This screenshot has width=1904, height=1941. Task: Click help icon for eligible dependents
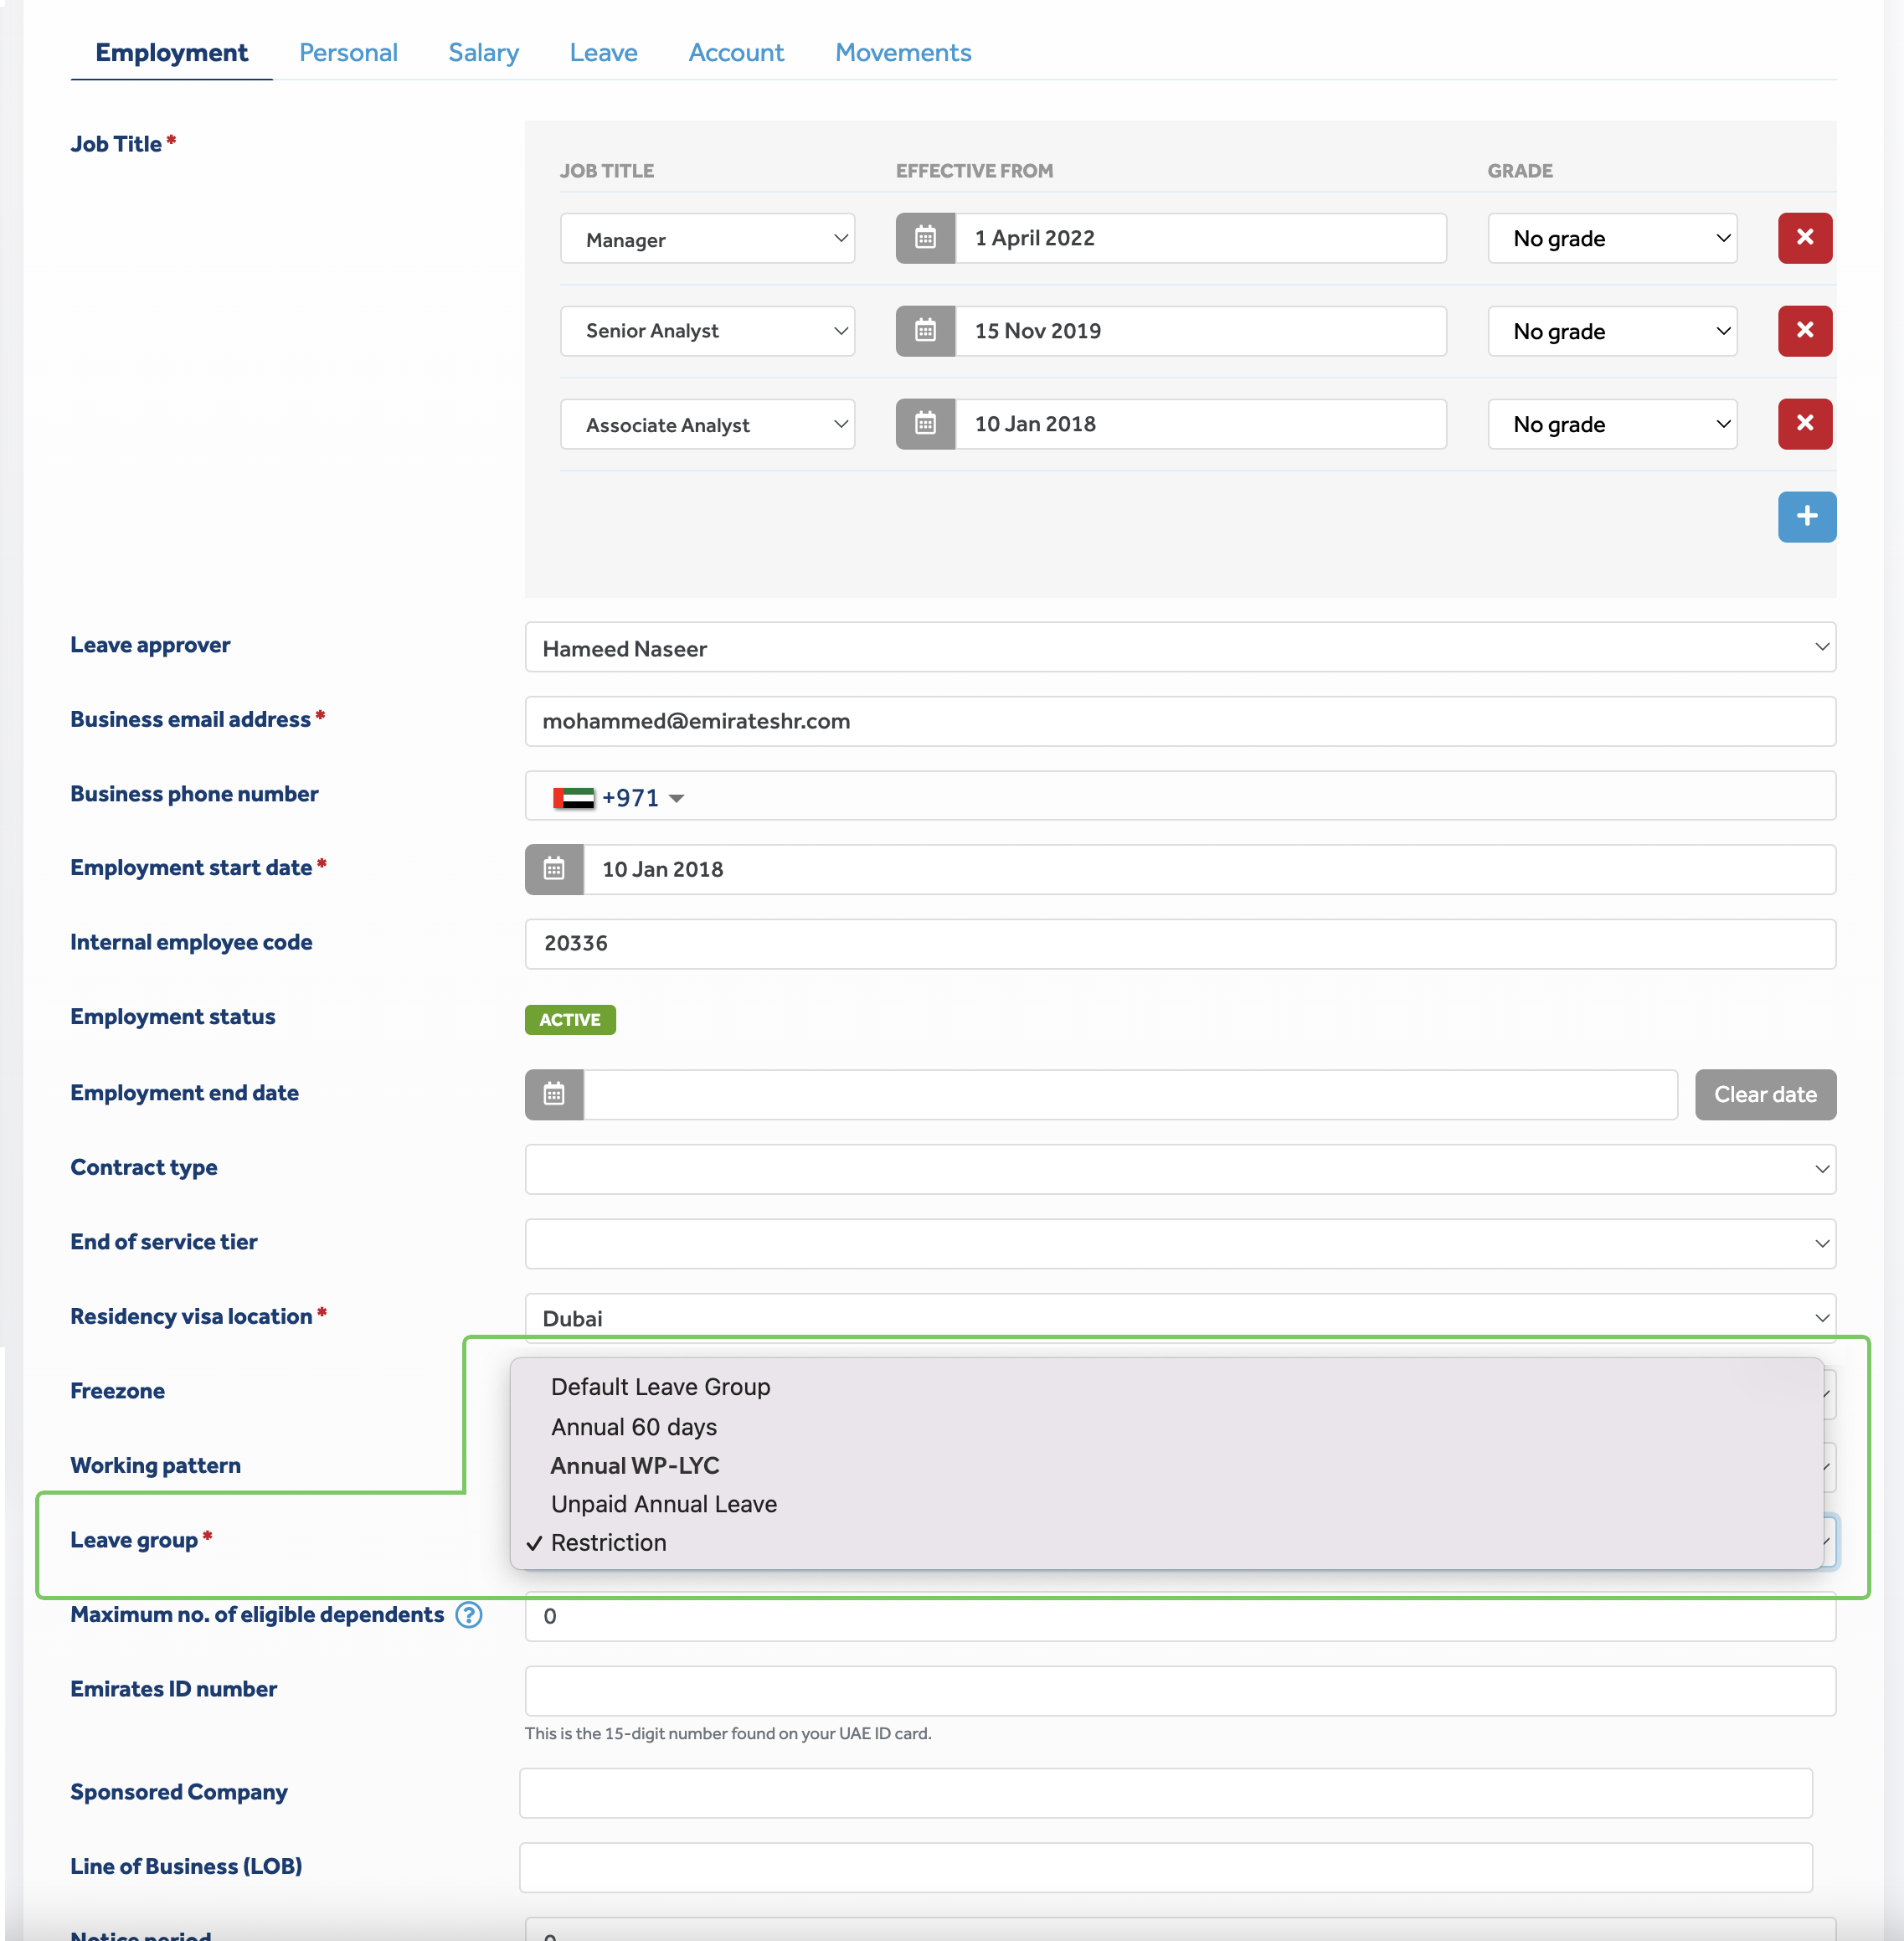[x=468, y=1615]
